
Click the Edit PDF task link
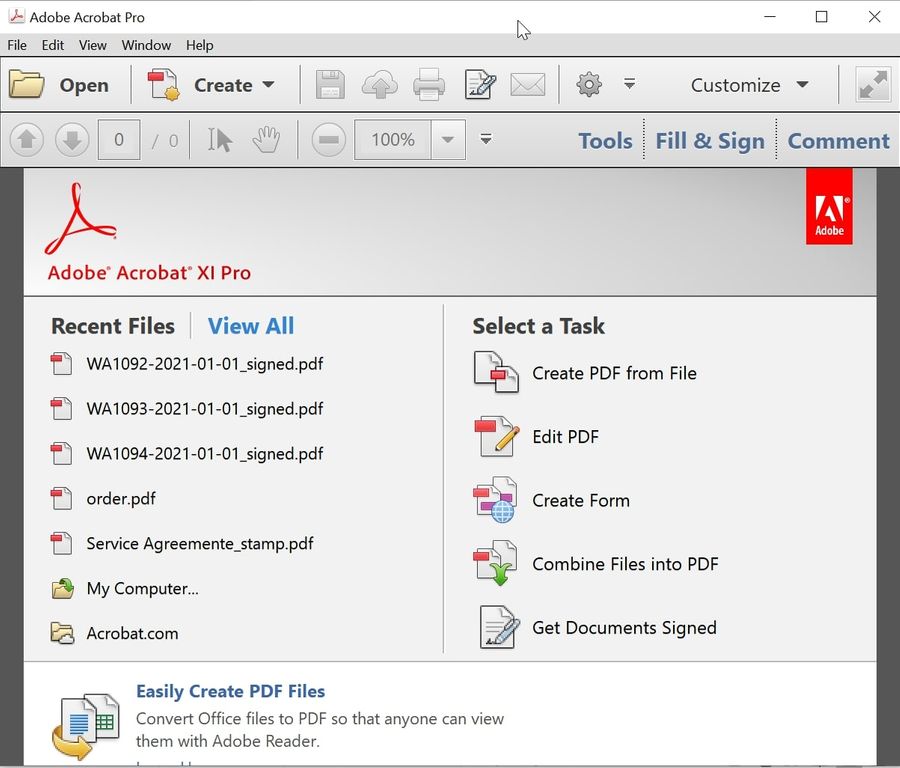(565, 437)
